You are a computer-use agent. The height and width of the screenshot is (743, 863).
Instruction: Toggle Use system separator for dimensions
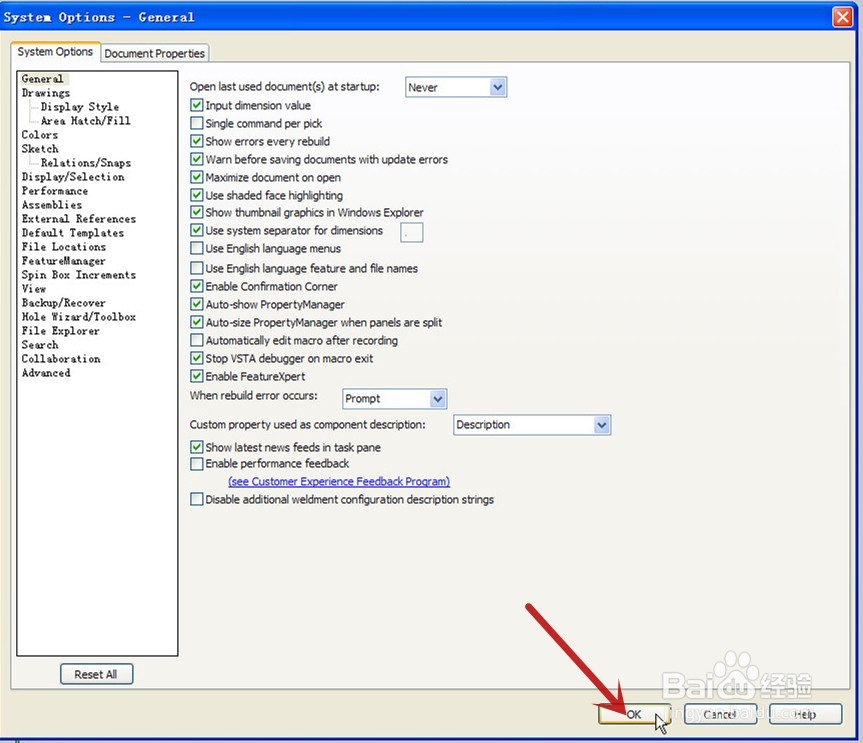point(196,230)
